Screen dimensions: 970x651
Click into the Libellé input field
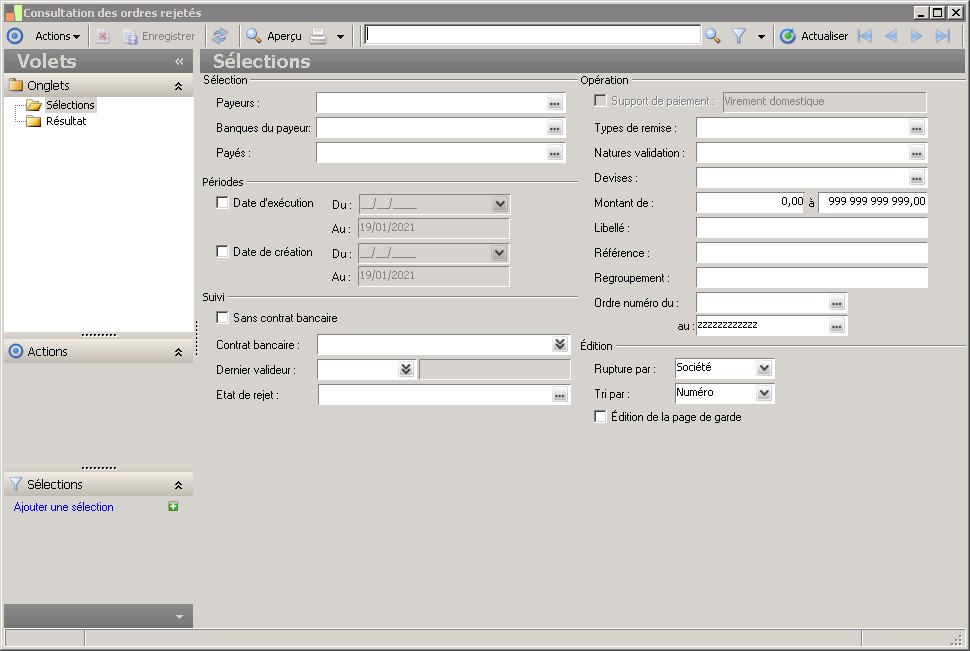coord(811,228)
